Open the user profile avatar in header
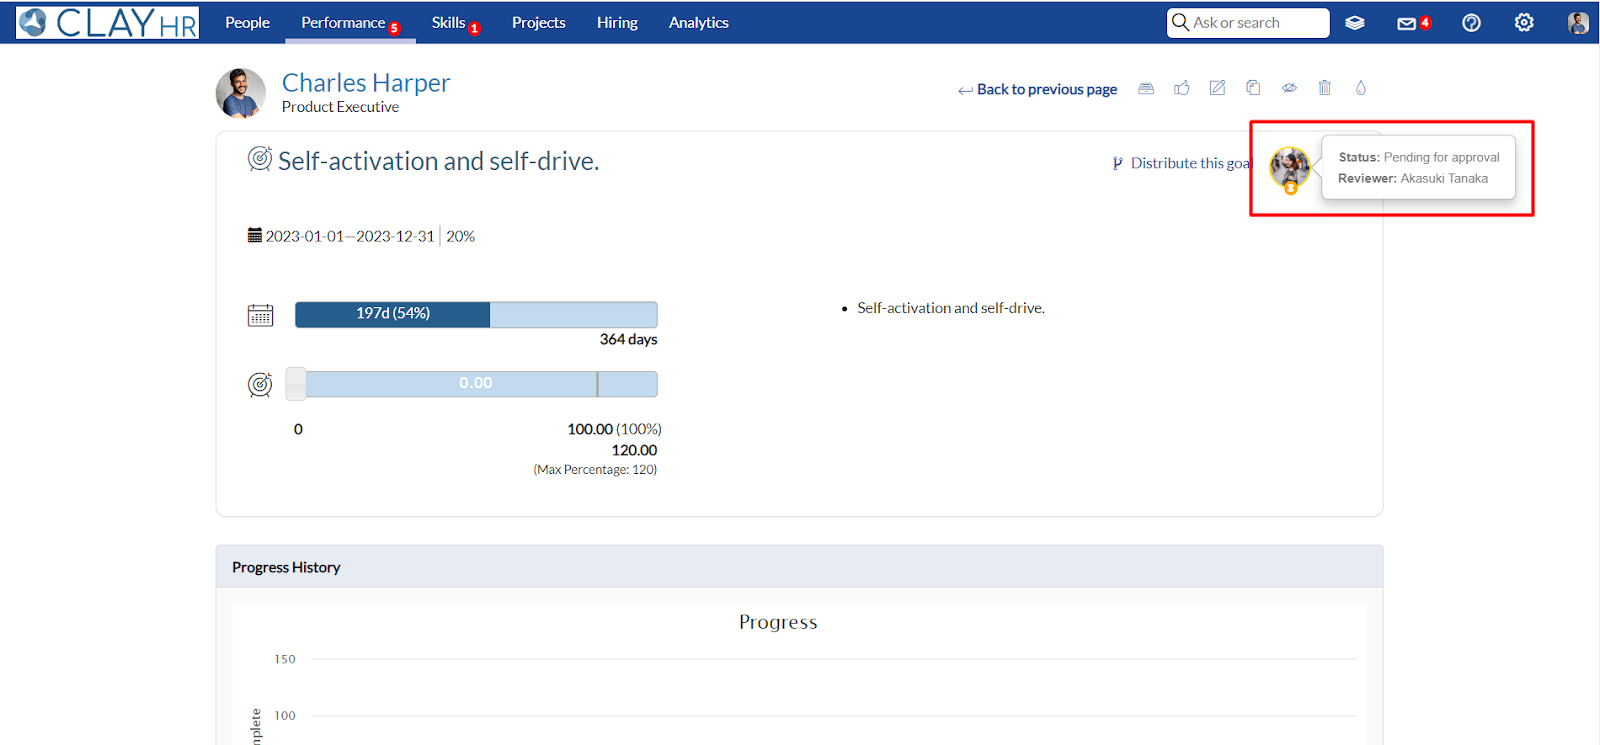The height and width of the screenshot is (745, 1600). [x=1578, y=23]
